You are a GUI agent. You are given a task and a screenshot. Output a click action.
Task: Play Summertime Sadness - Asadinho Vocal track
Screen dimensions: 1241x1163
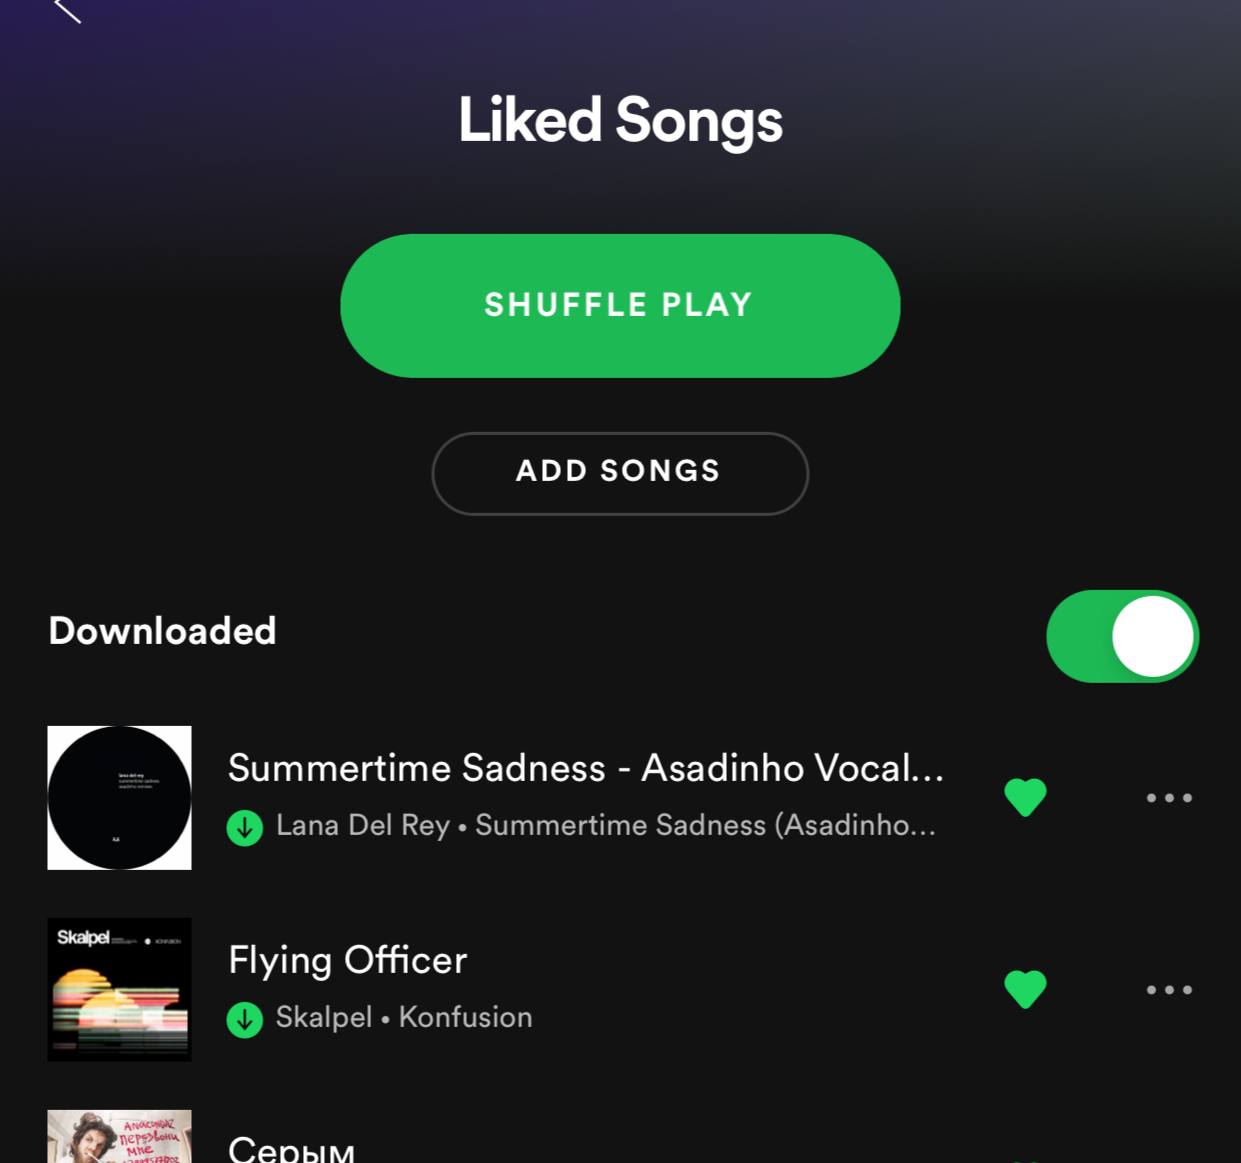coord(586,768)
